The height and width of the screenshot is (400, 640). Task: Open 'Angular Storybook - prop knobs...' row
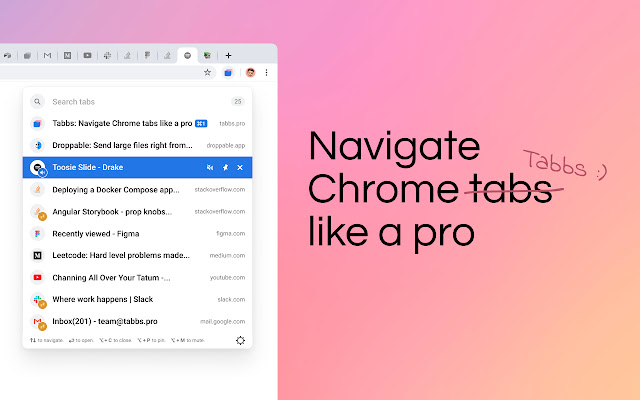[138, 212]
